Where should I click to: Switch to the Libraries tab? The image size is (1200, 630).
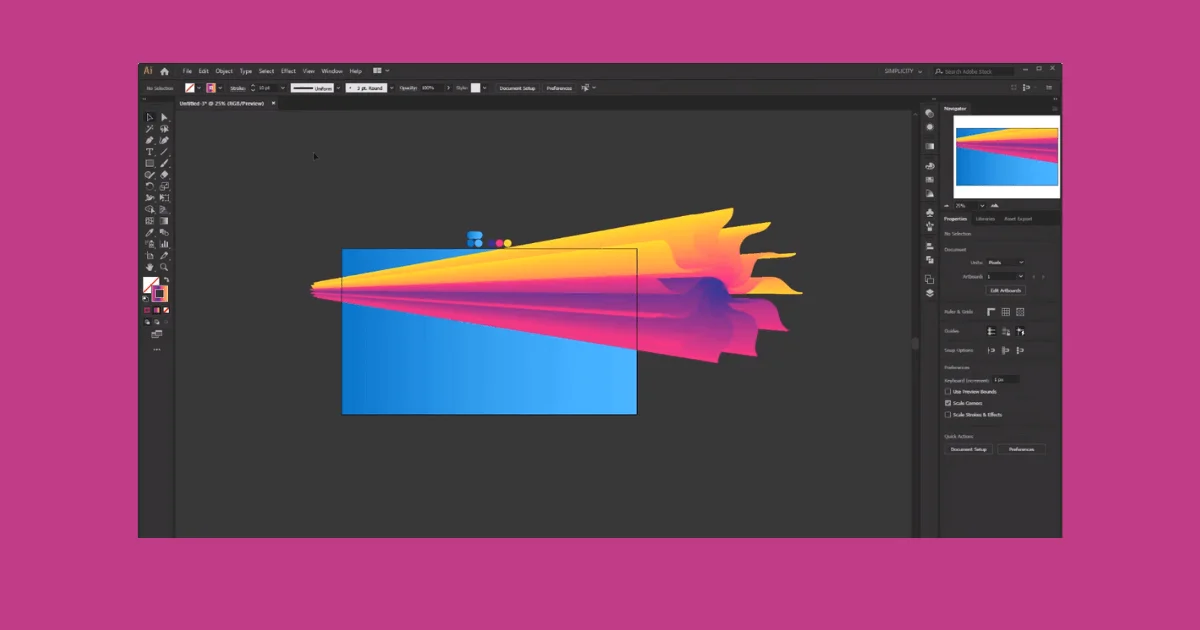(985, 219)
